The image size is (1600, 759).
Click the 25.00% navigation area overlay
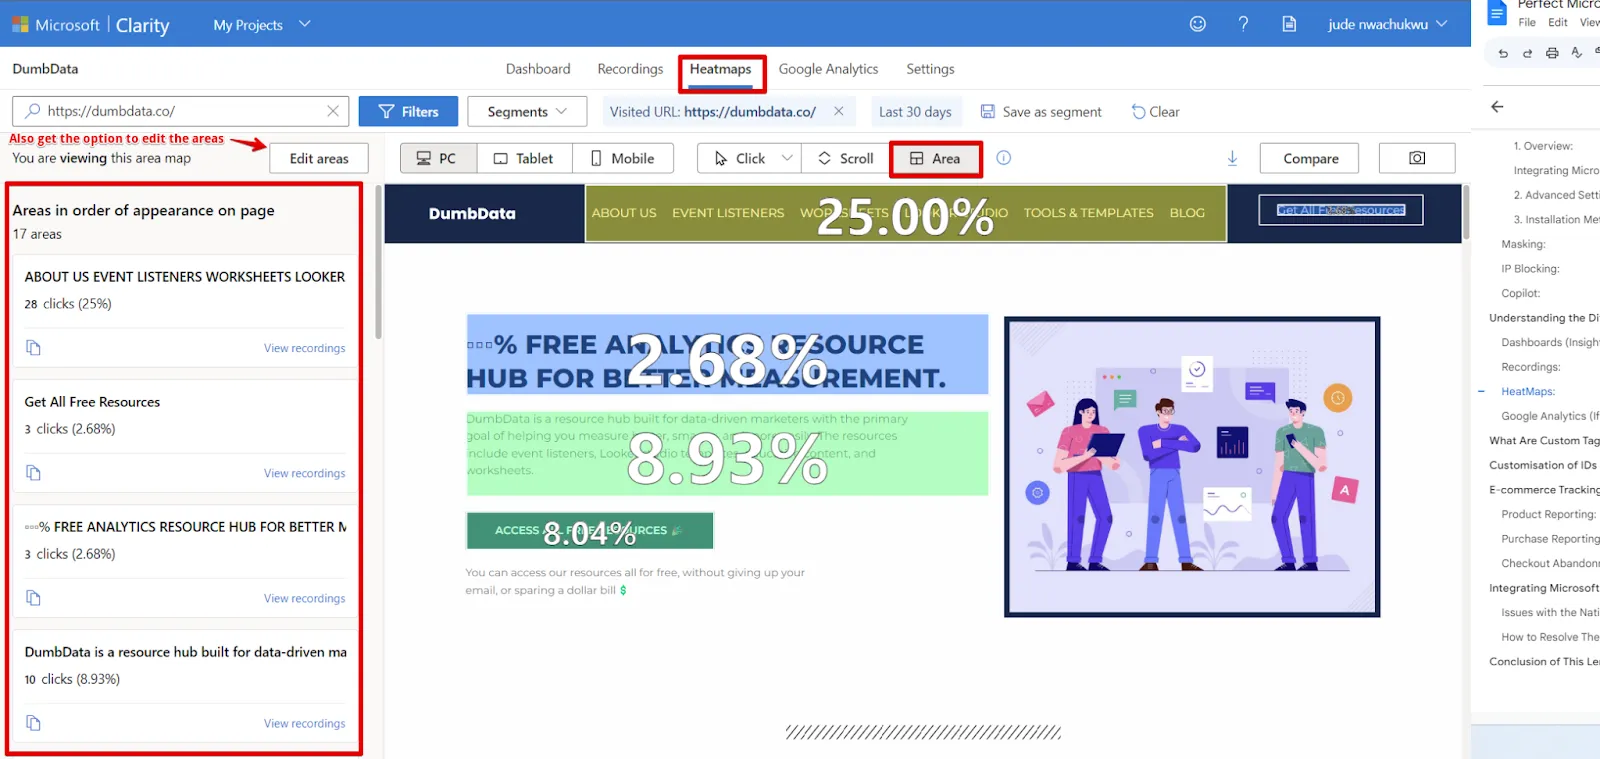(906, 213)
